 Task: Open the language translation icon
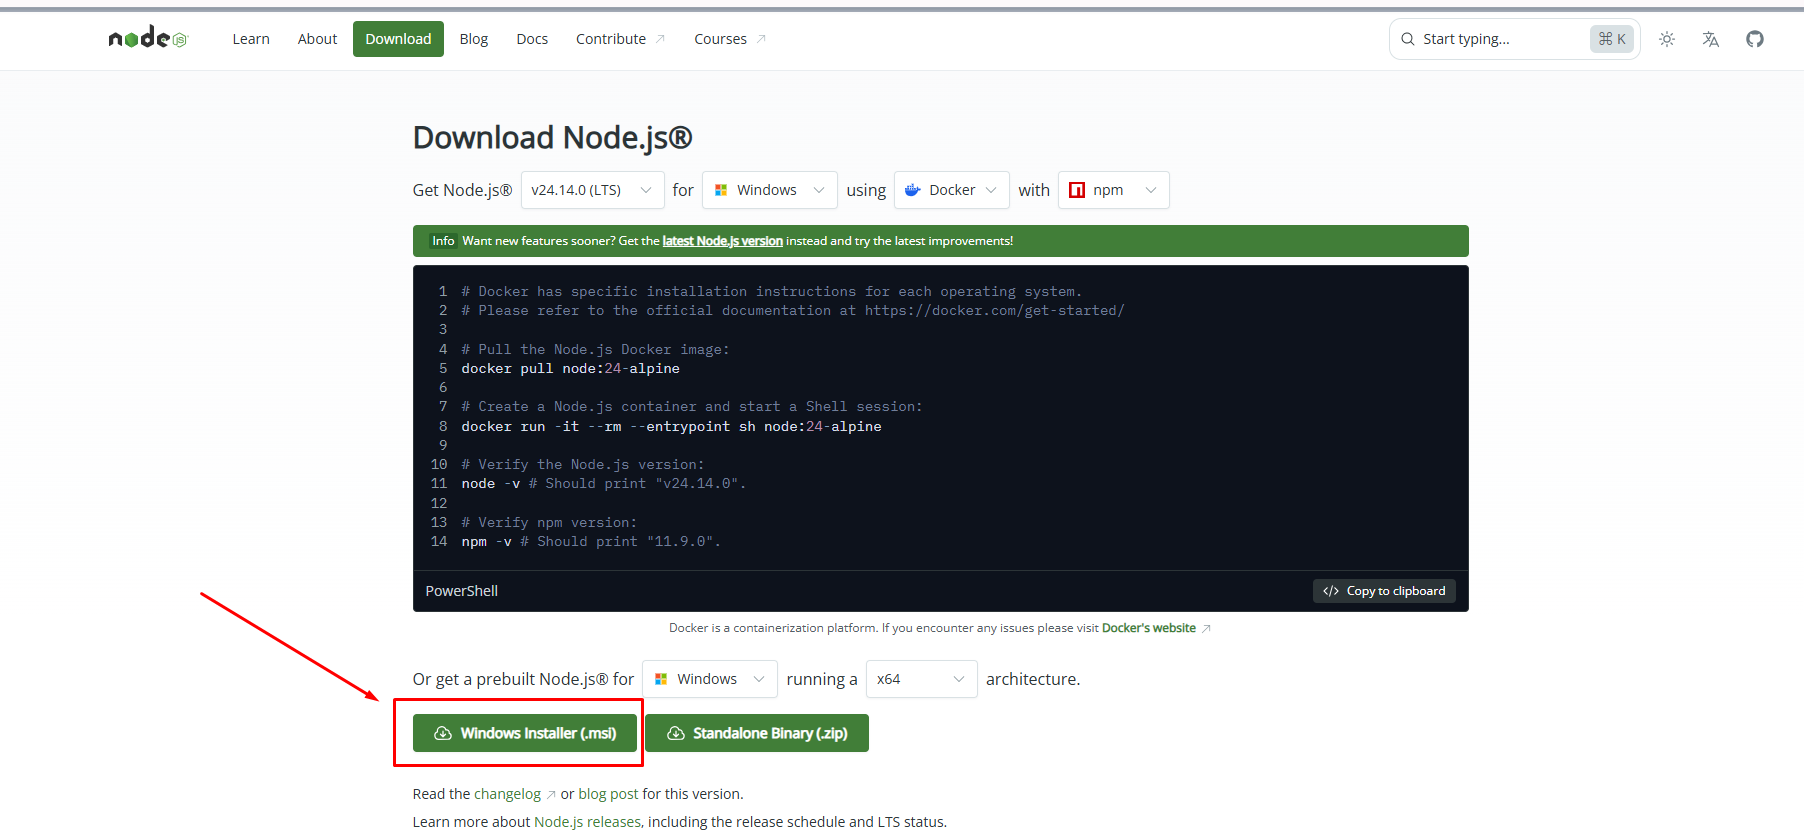[1711, 39]
